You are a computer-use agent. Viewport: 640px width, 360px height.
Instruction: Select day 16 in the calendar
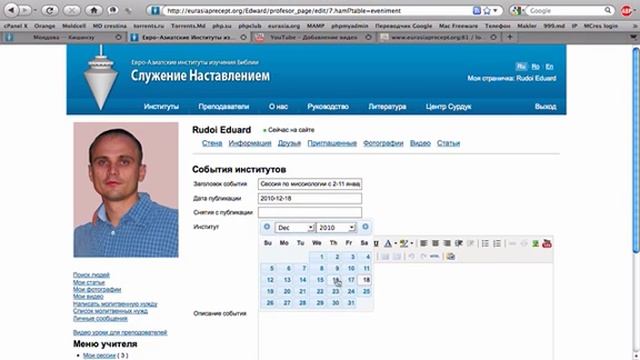tap(336, 280)
